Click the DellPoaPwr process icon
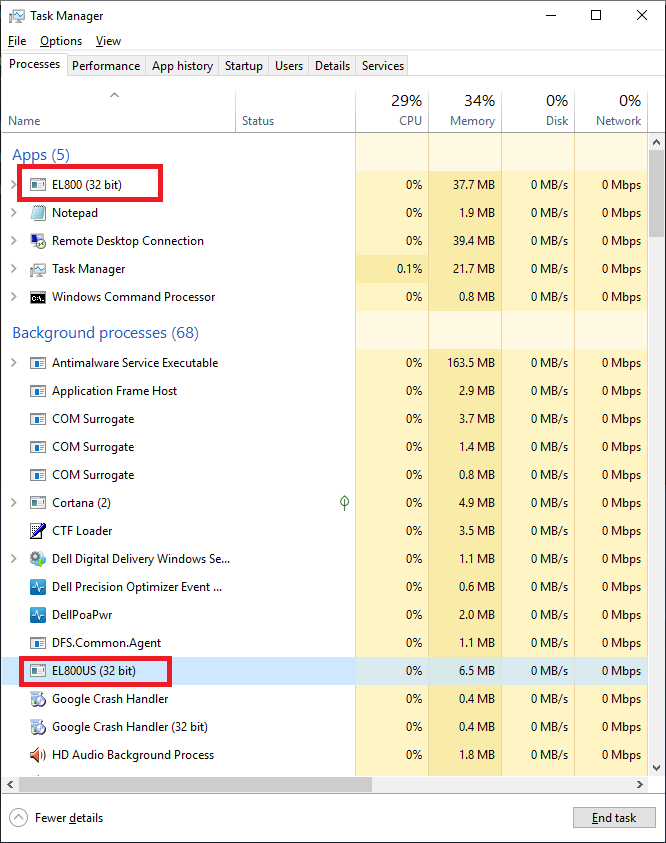The image size is (666, 843). point(38,615)
